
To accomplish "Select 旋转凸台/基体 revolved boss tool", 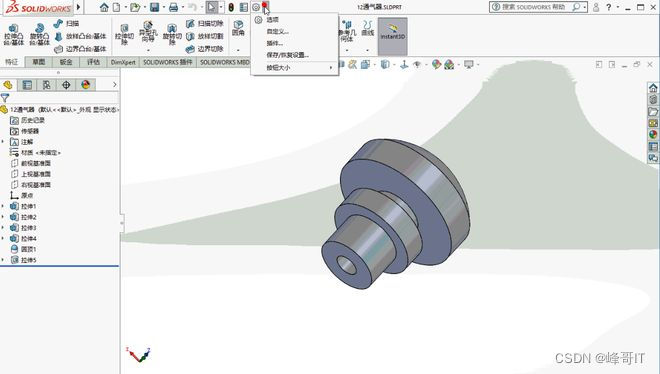I will (x=40, y=34).
